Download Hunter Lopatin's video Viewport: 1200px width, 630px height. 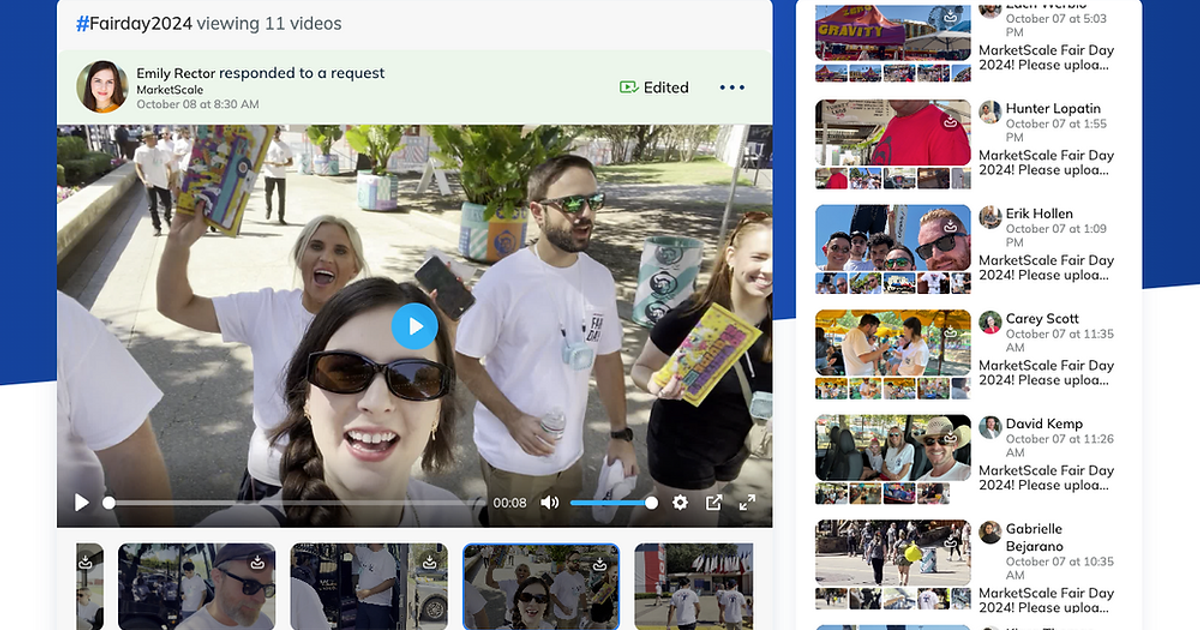point(951,121)
